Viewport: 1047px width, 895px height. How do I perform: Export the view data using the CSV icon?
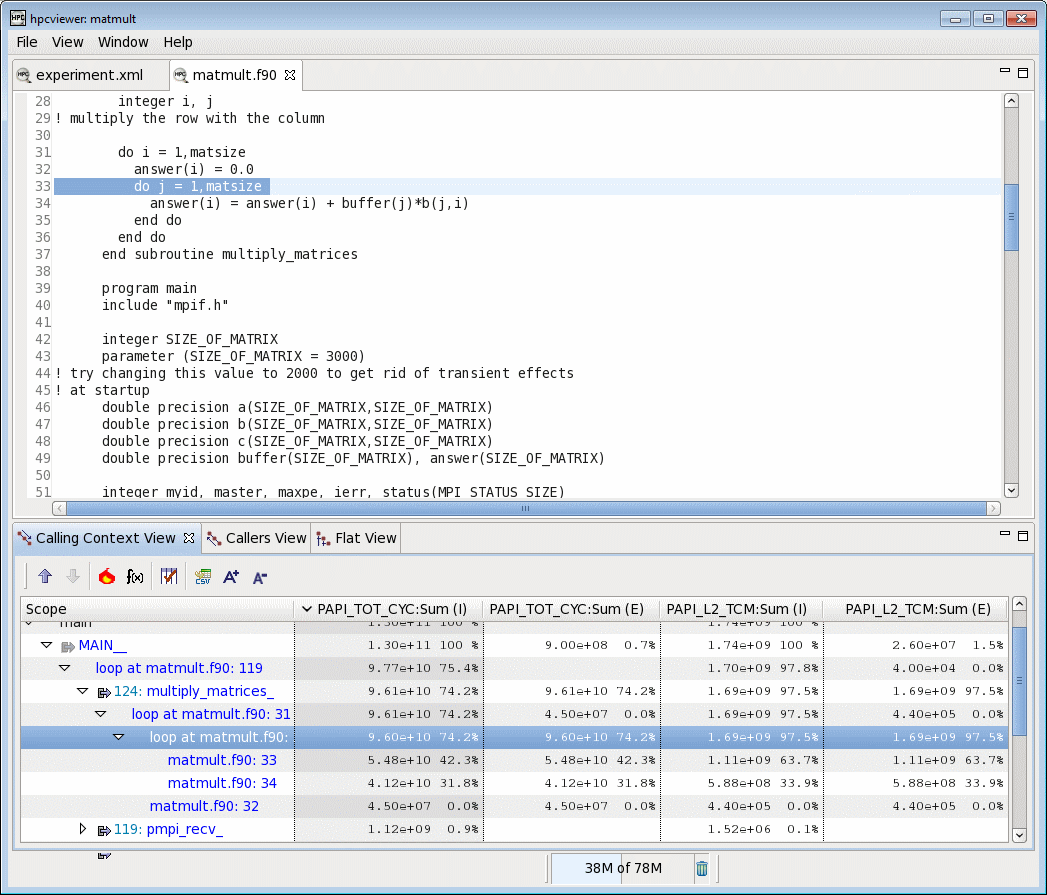tap(202, 577)
